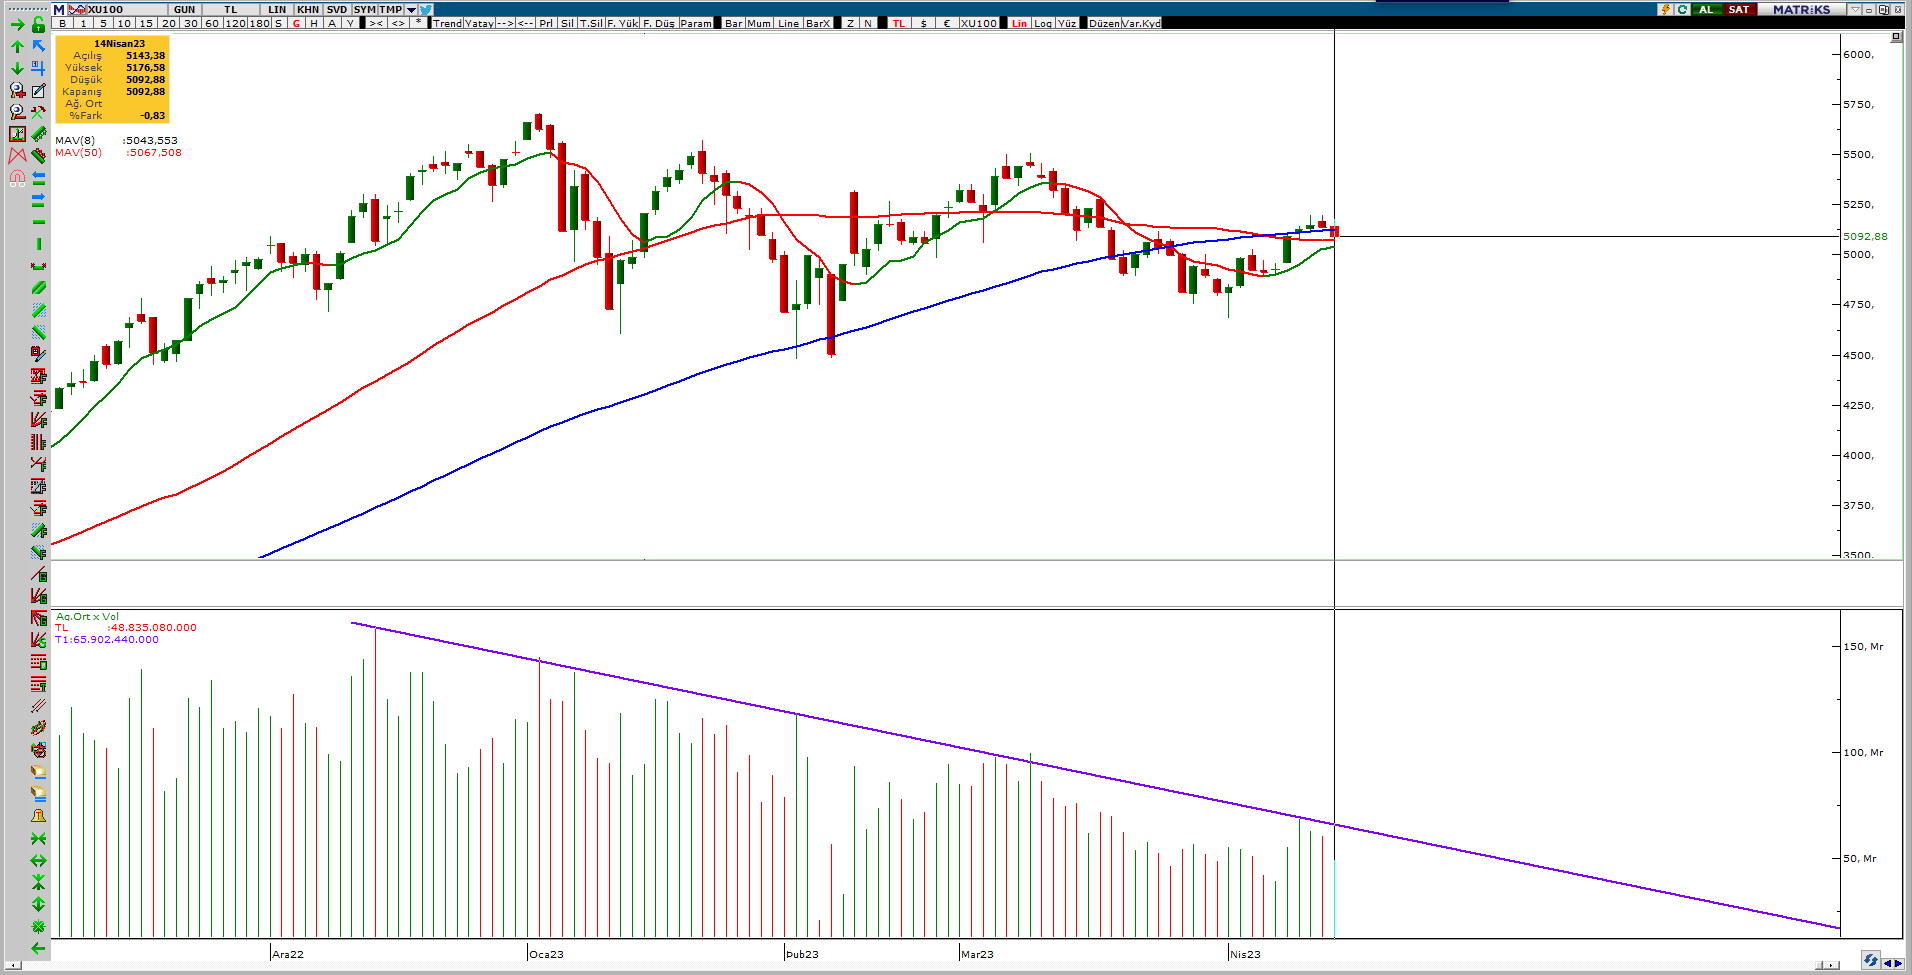
Task: Expand the dropdown arrow after TMP
Action: pos(411,9)
